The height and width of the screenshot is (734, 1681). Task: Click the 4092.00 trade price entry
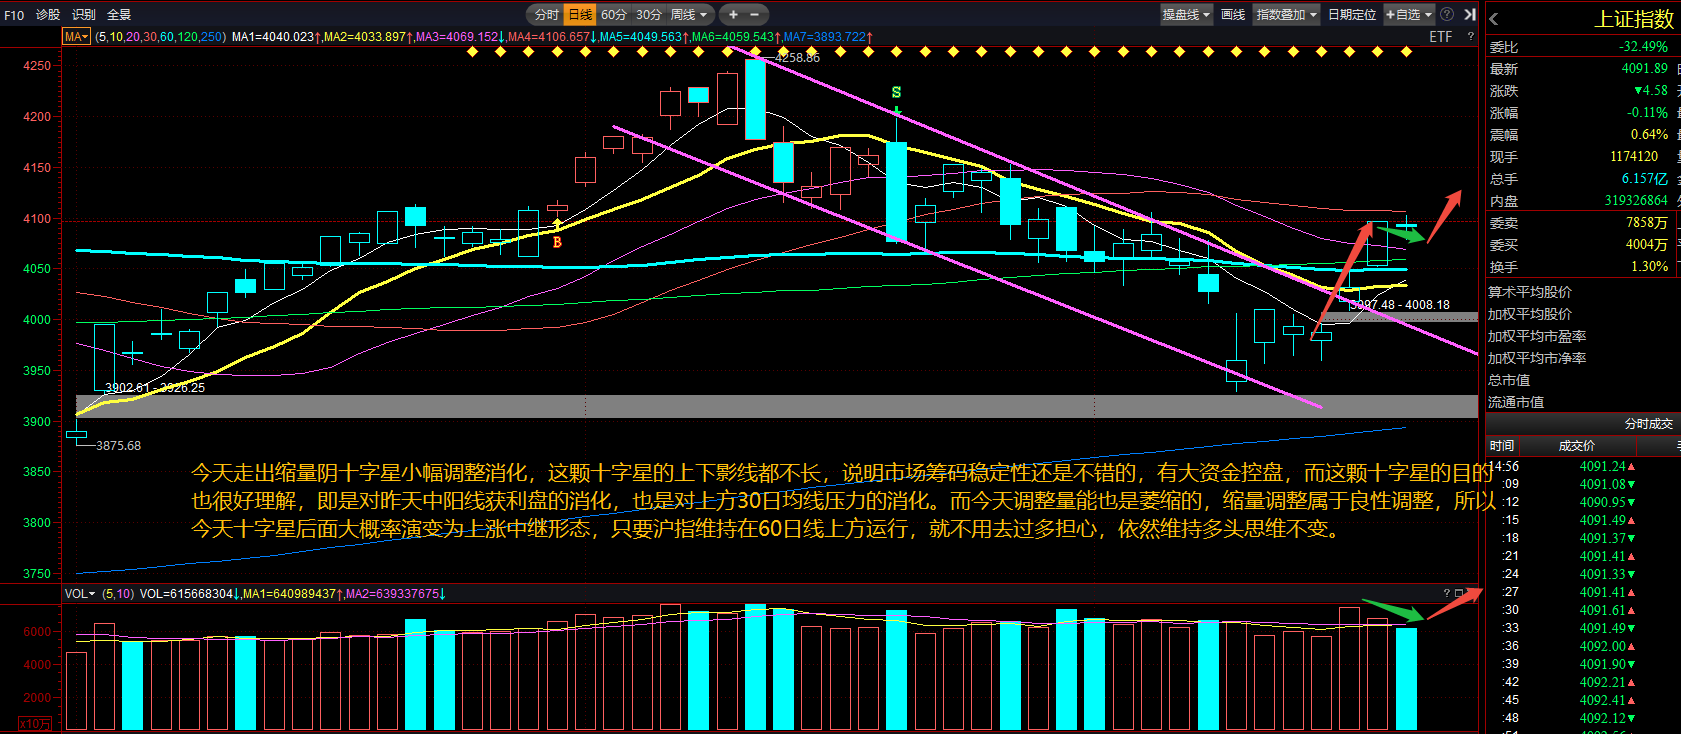[x=1601, y=646]
